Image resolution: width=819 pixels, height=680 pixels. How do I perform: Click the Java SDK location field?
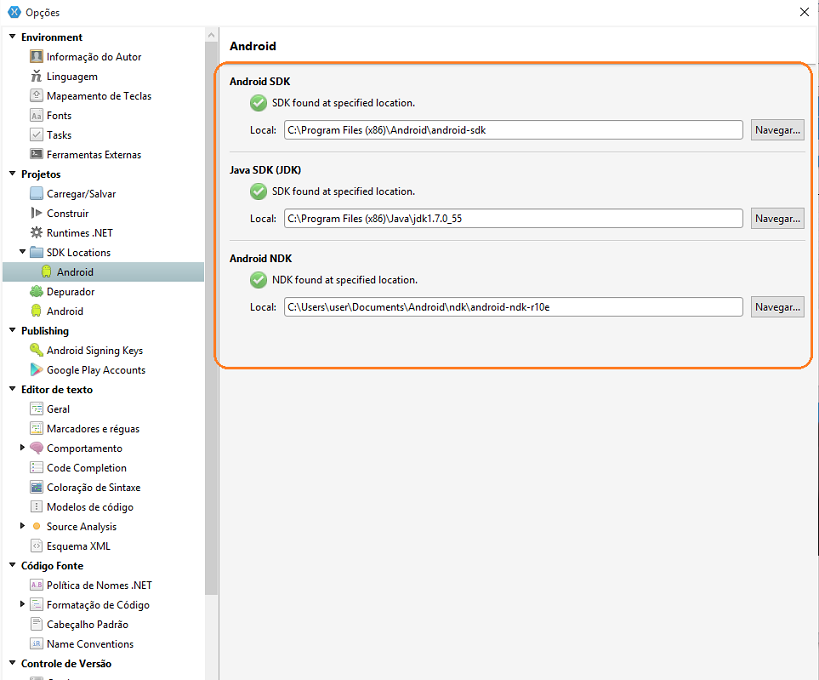pyautogui.click(x=513, y=218)
